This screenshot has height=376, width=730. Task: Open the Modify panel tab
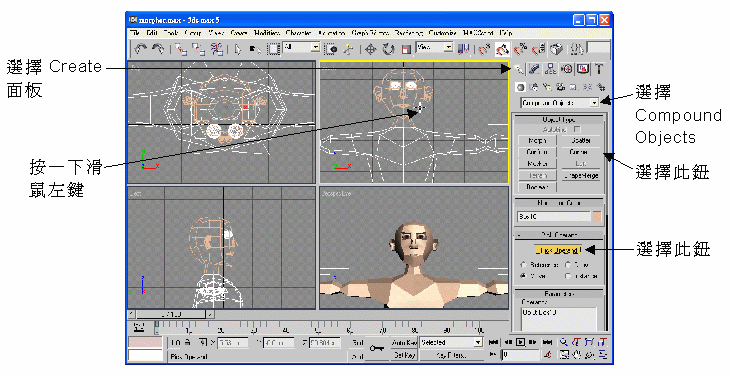point(534,69)
